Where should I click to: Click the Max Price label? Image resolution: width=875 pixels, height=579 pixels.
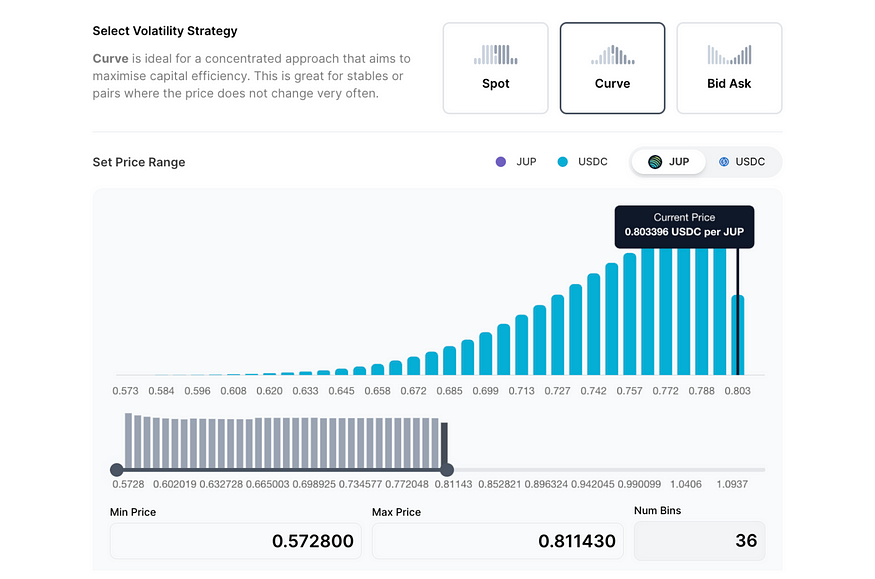click(x=396, y=512)
